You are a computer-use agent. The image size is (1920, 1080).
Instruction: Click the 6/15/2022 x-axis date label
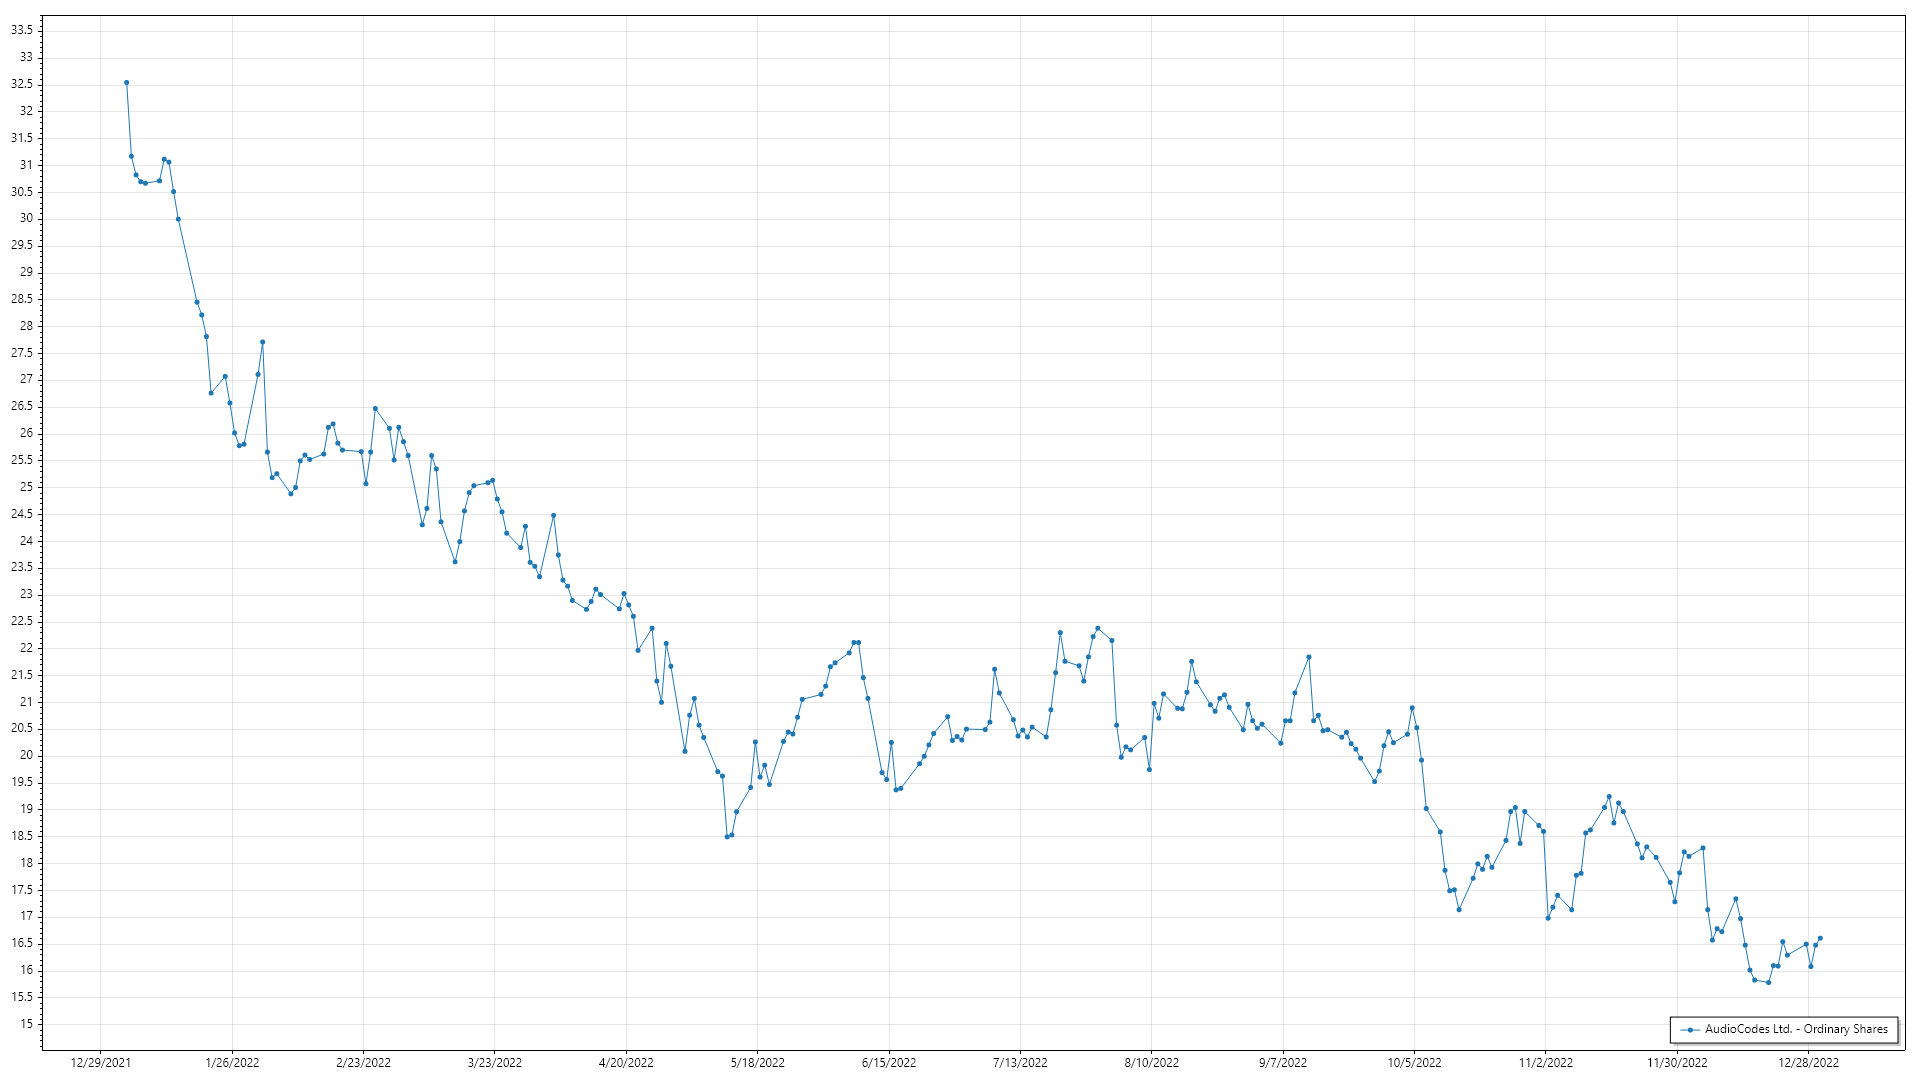pyautogui.click(x=889, y=1063)
